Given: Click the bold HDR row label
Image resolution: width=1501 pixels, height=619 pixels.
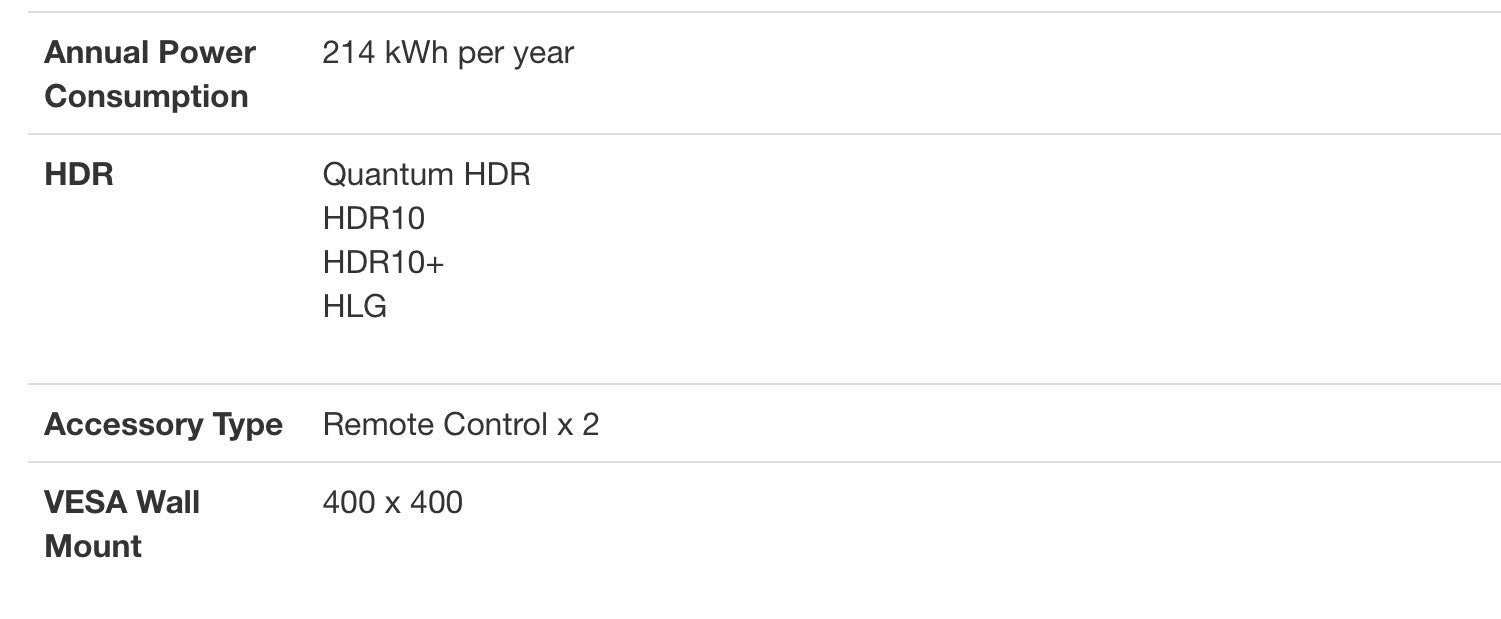Looking at the screenshot, I should (79, 174).
